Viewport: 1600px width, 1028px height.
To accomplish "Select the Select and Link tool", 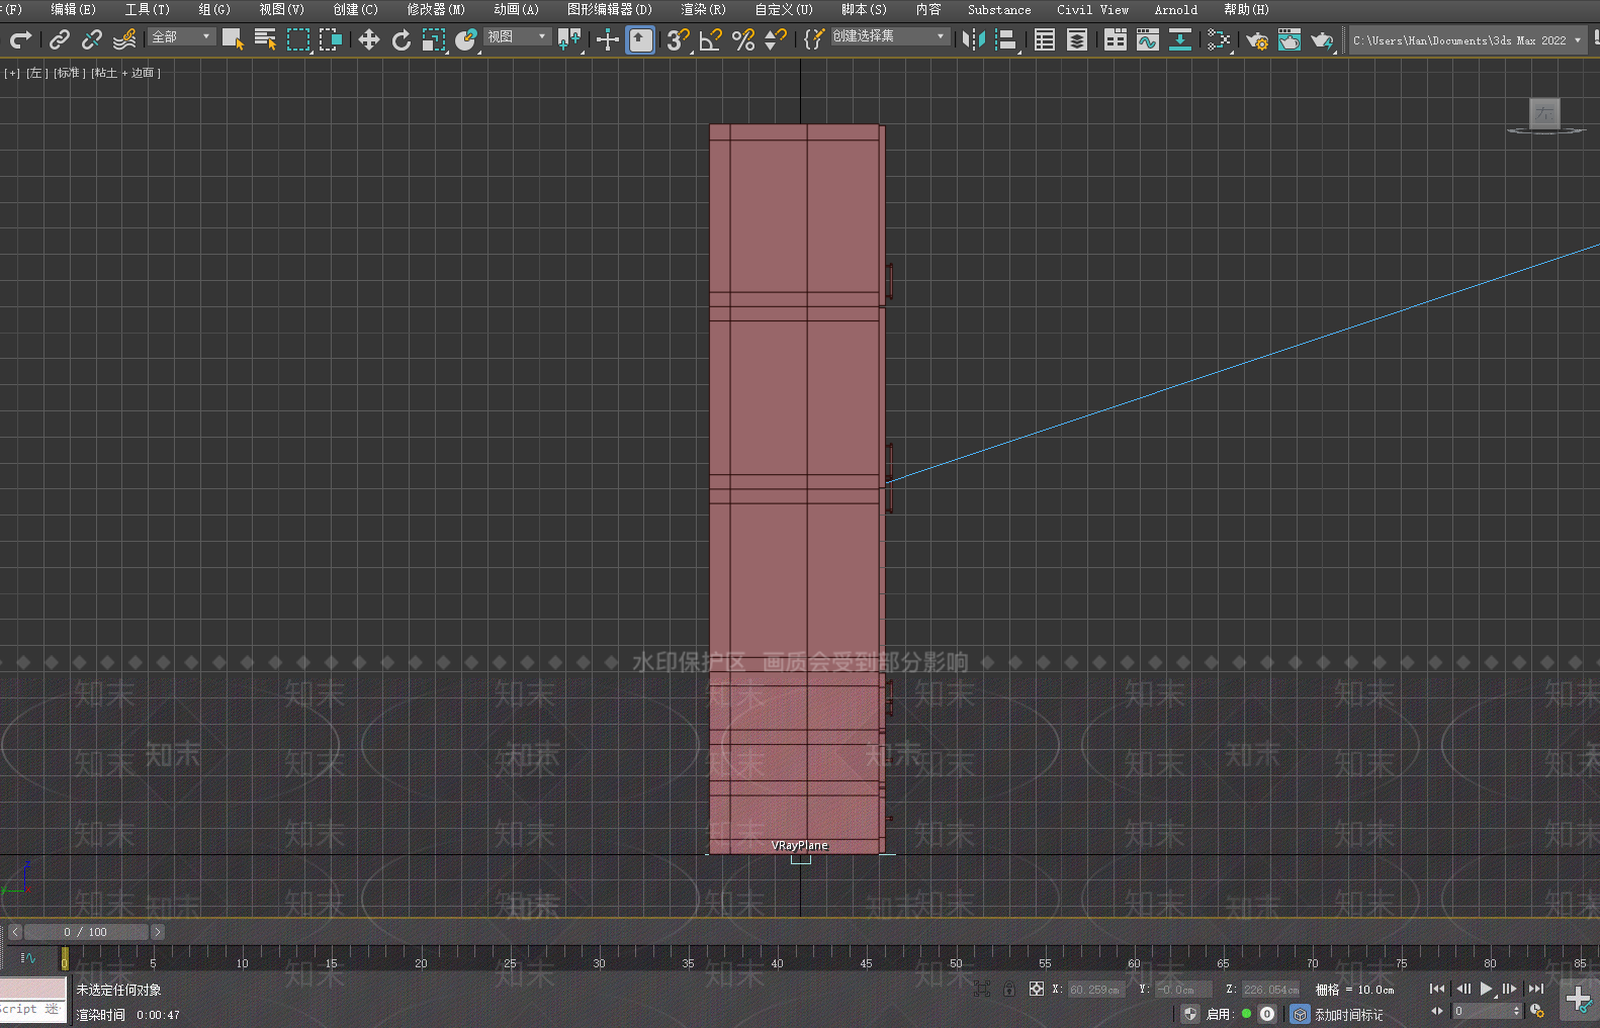I will click(x=60, y=40).
